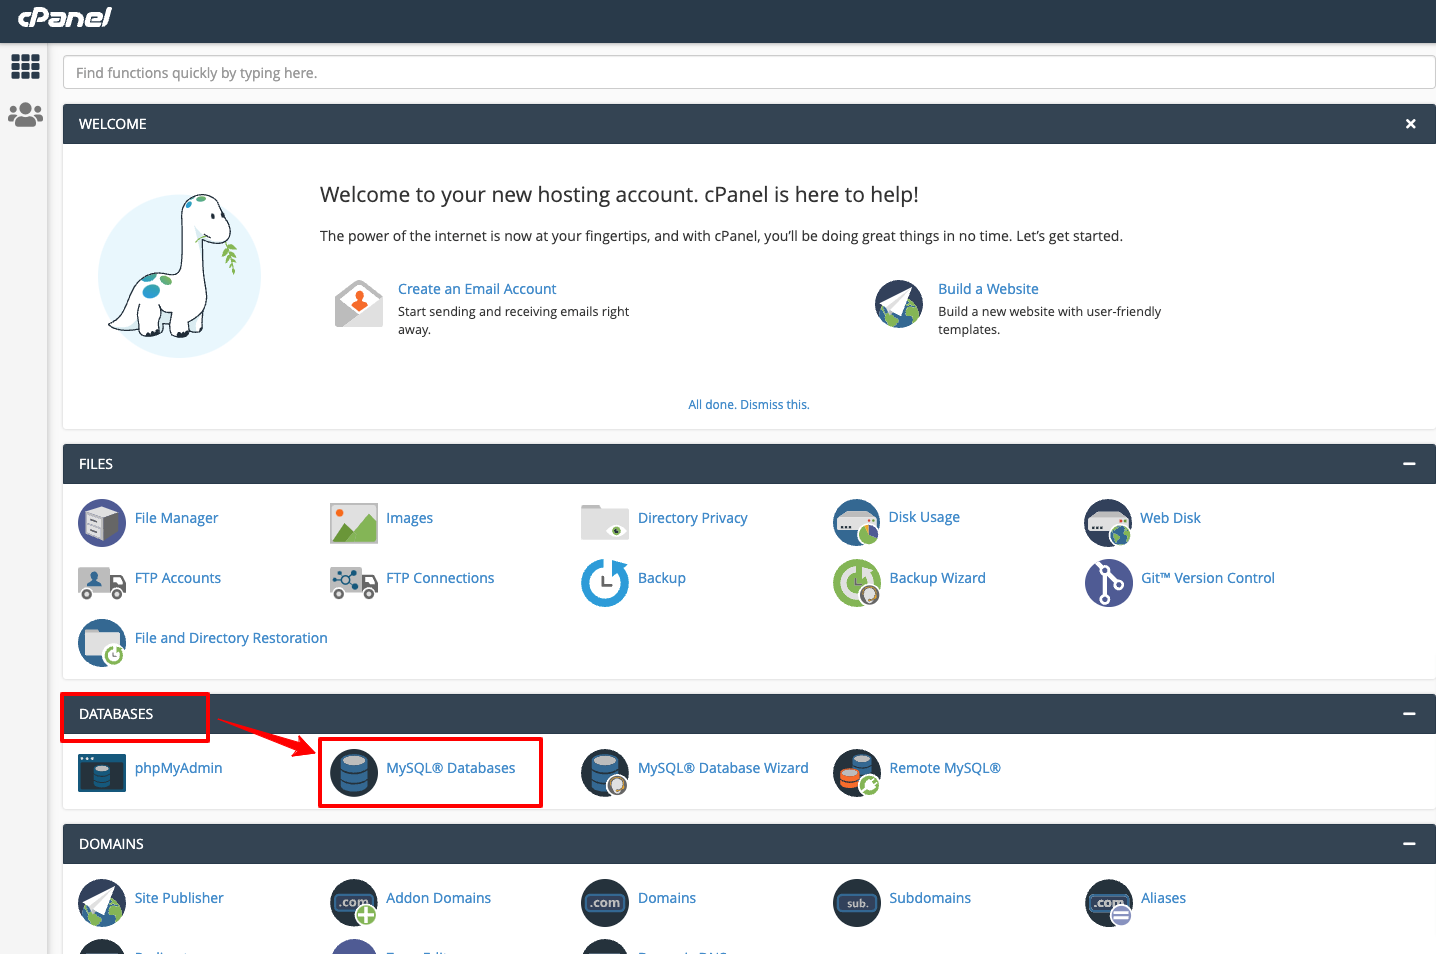Viewport: 1436px width, 954px height.
Task: Check Disk Usage
Action: pos(923,517)
